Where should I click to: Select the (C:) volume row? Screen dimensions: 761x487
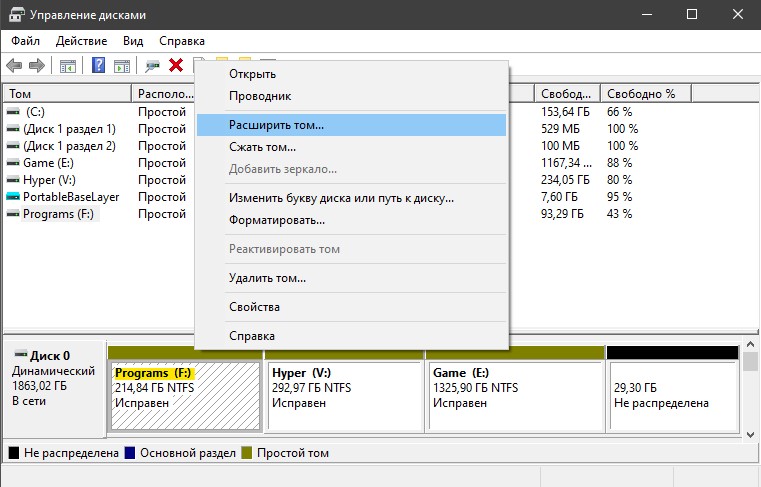(x=35, y=112)
